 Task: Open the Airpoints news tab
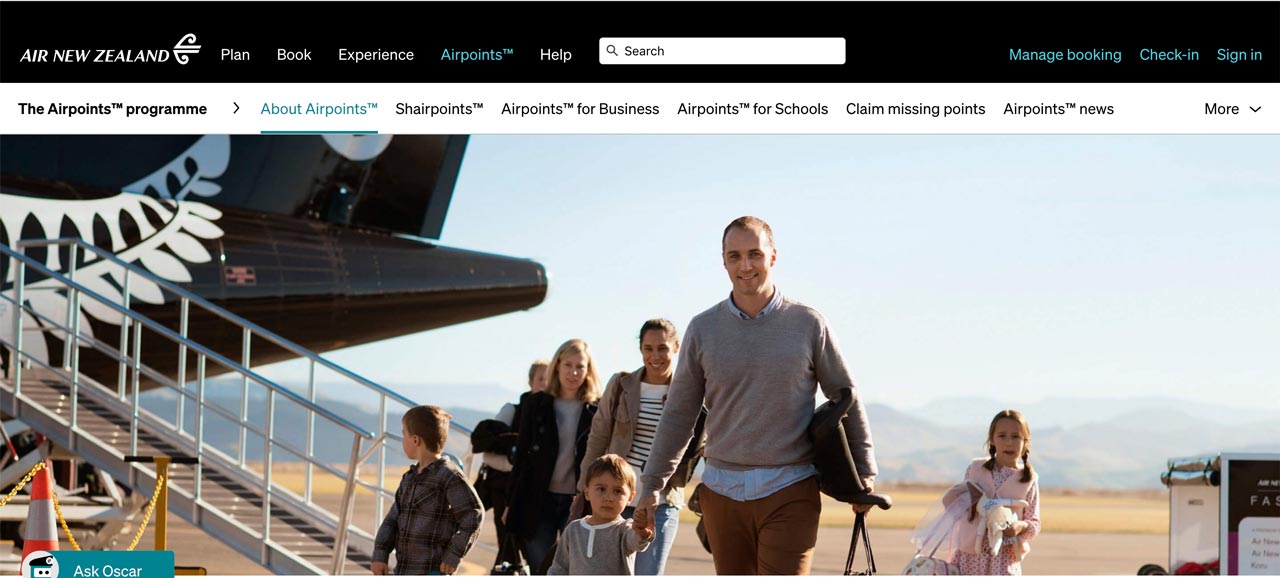pos(1058,109)
